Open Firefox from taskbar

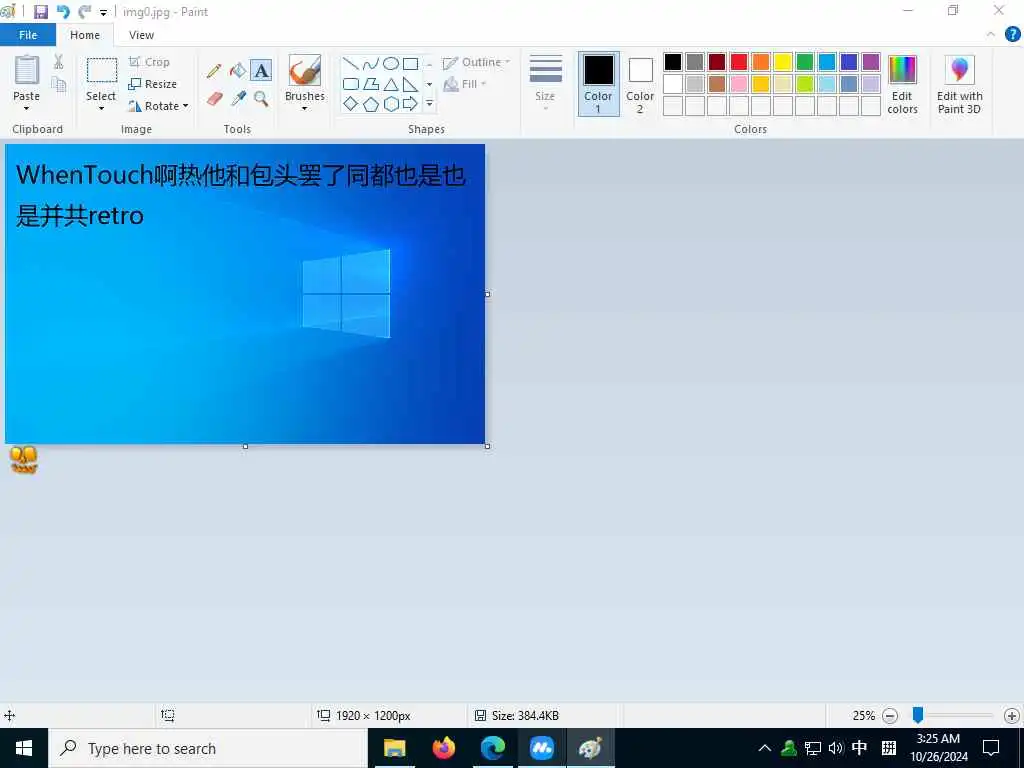[x=443, y=748]
